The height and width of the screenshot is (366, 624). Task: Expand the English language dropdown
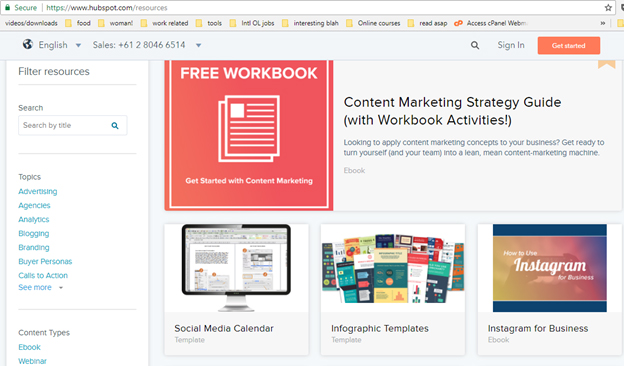click(78, 45)
